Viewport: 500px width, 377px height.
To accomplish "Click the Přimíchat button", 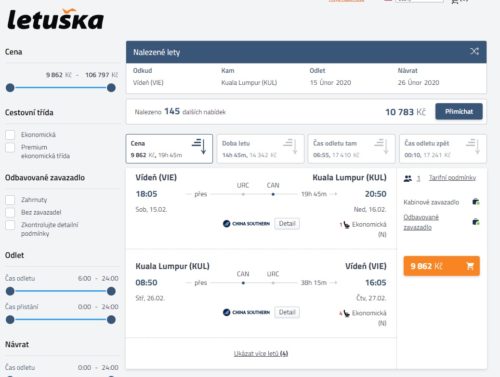I will 459,111.
